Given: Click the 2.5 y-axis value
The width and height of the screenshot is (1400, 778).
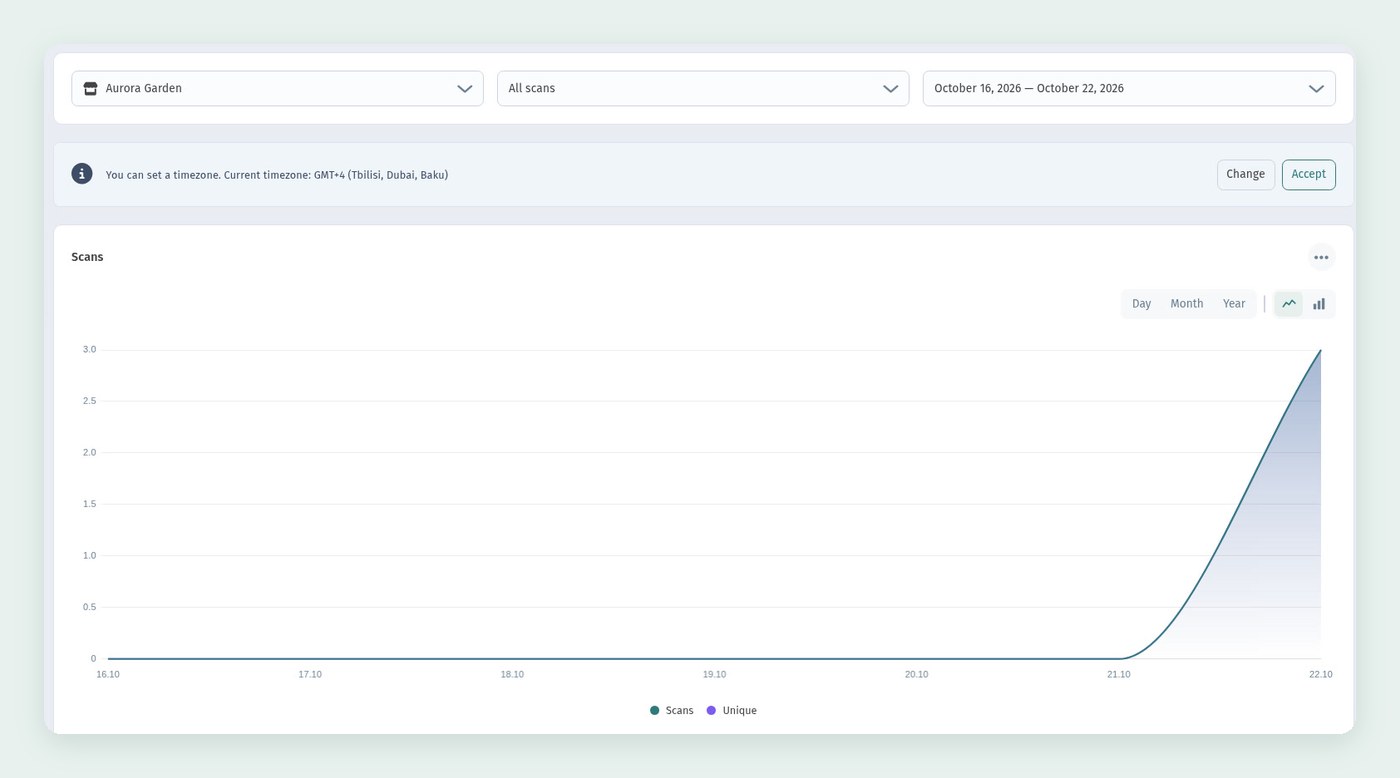Looking at the screenshot, I should [x=90, y=401].
